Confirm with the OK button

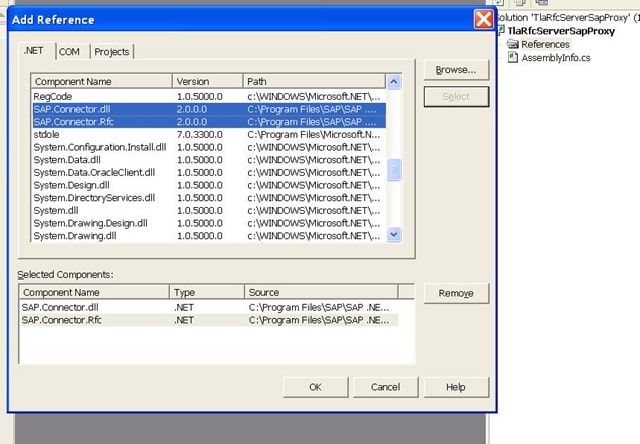tap(316, 387)
